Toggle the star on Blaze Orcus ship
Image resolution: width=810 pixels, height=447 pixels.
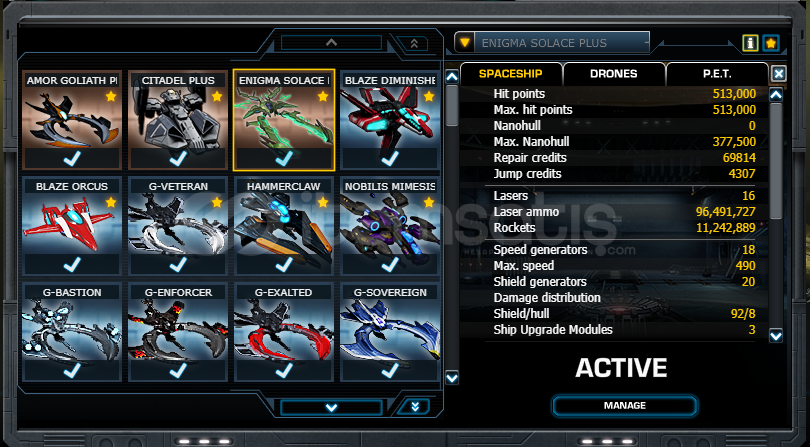[x=111, y=202]
